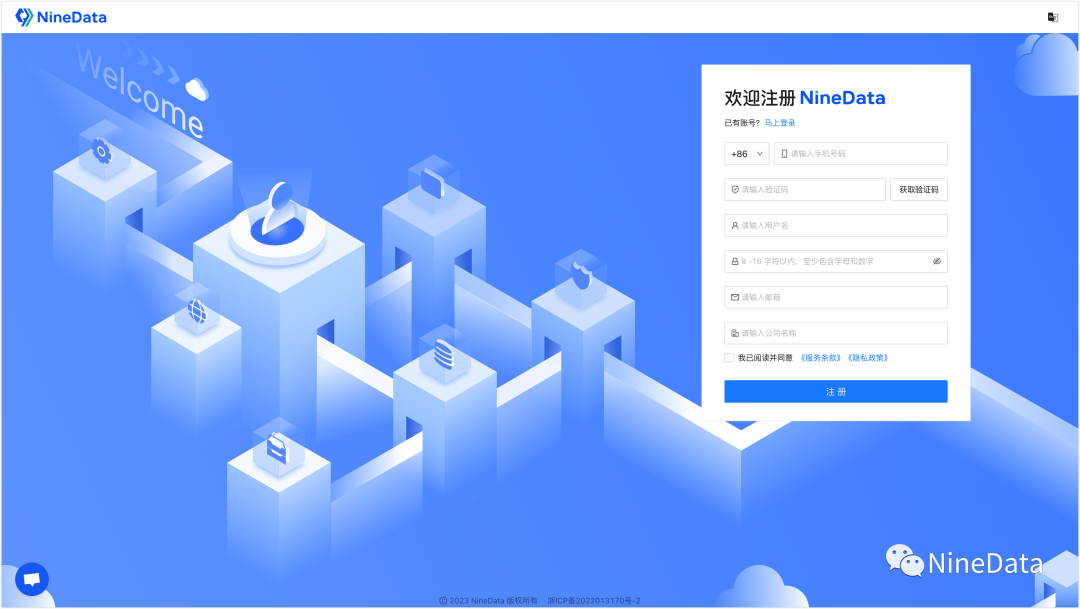Open the chat support bubble
Screen dimensions: 1080x609
coord(32,579)
